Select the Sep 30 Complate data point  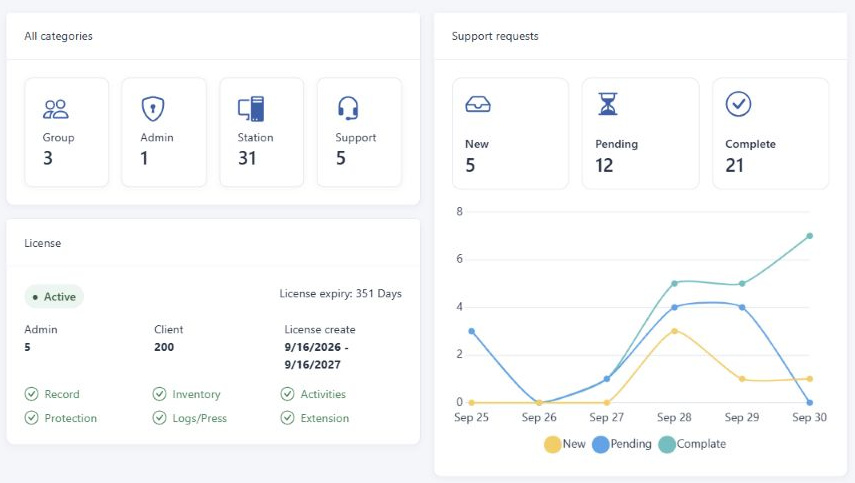pos(810,236)
